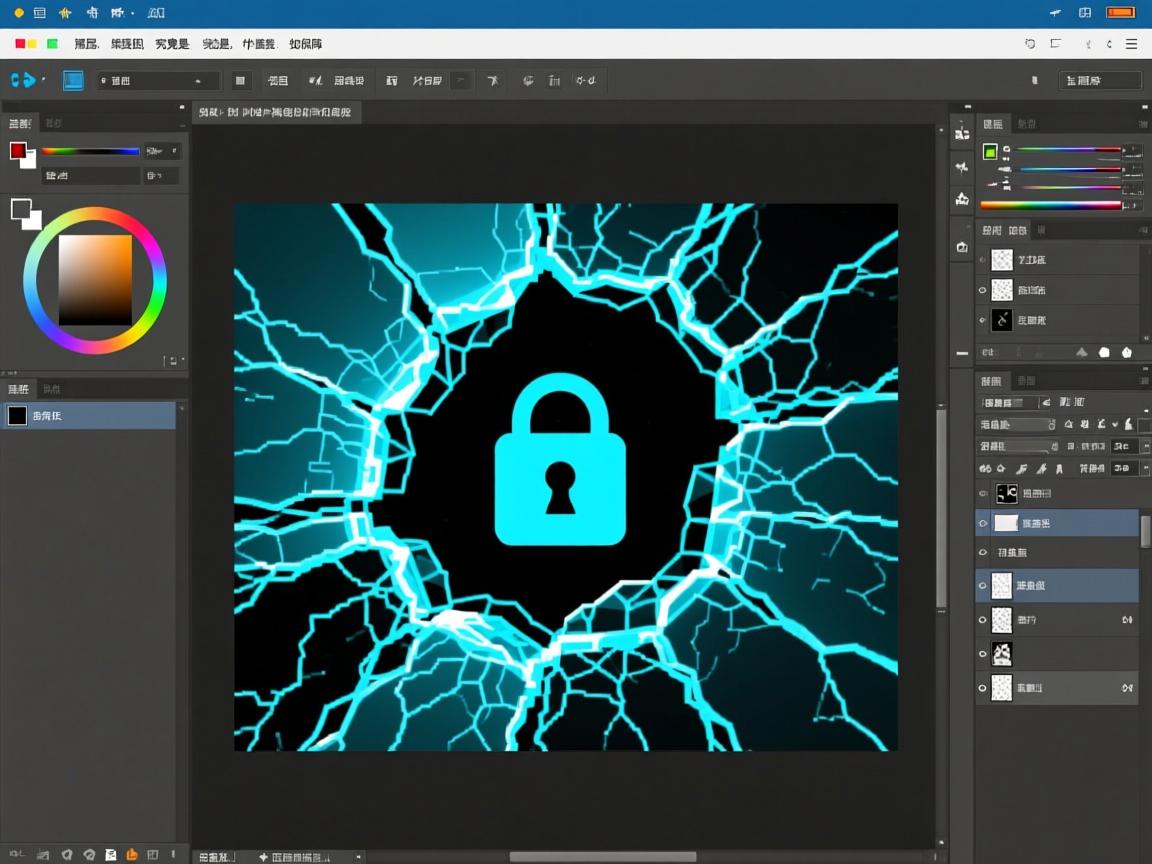
Task: Toggle visibility of the black-thumbnail layer in upper list
Action: click(x=982, y=320)
